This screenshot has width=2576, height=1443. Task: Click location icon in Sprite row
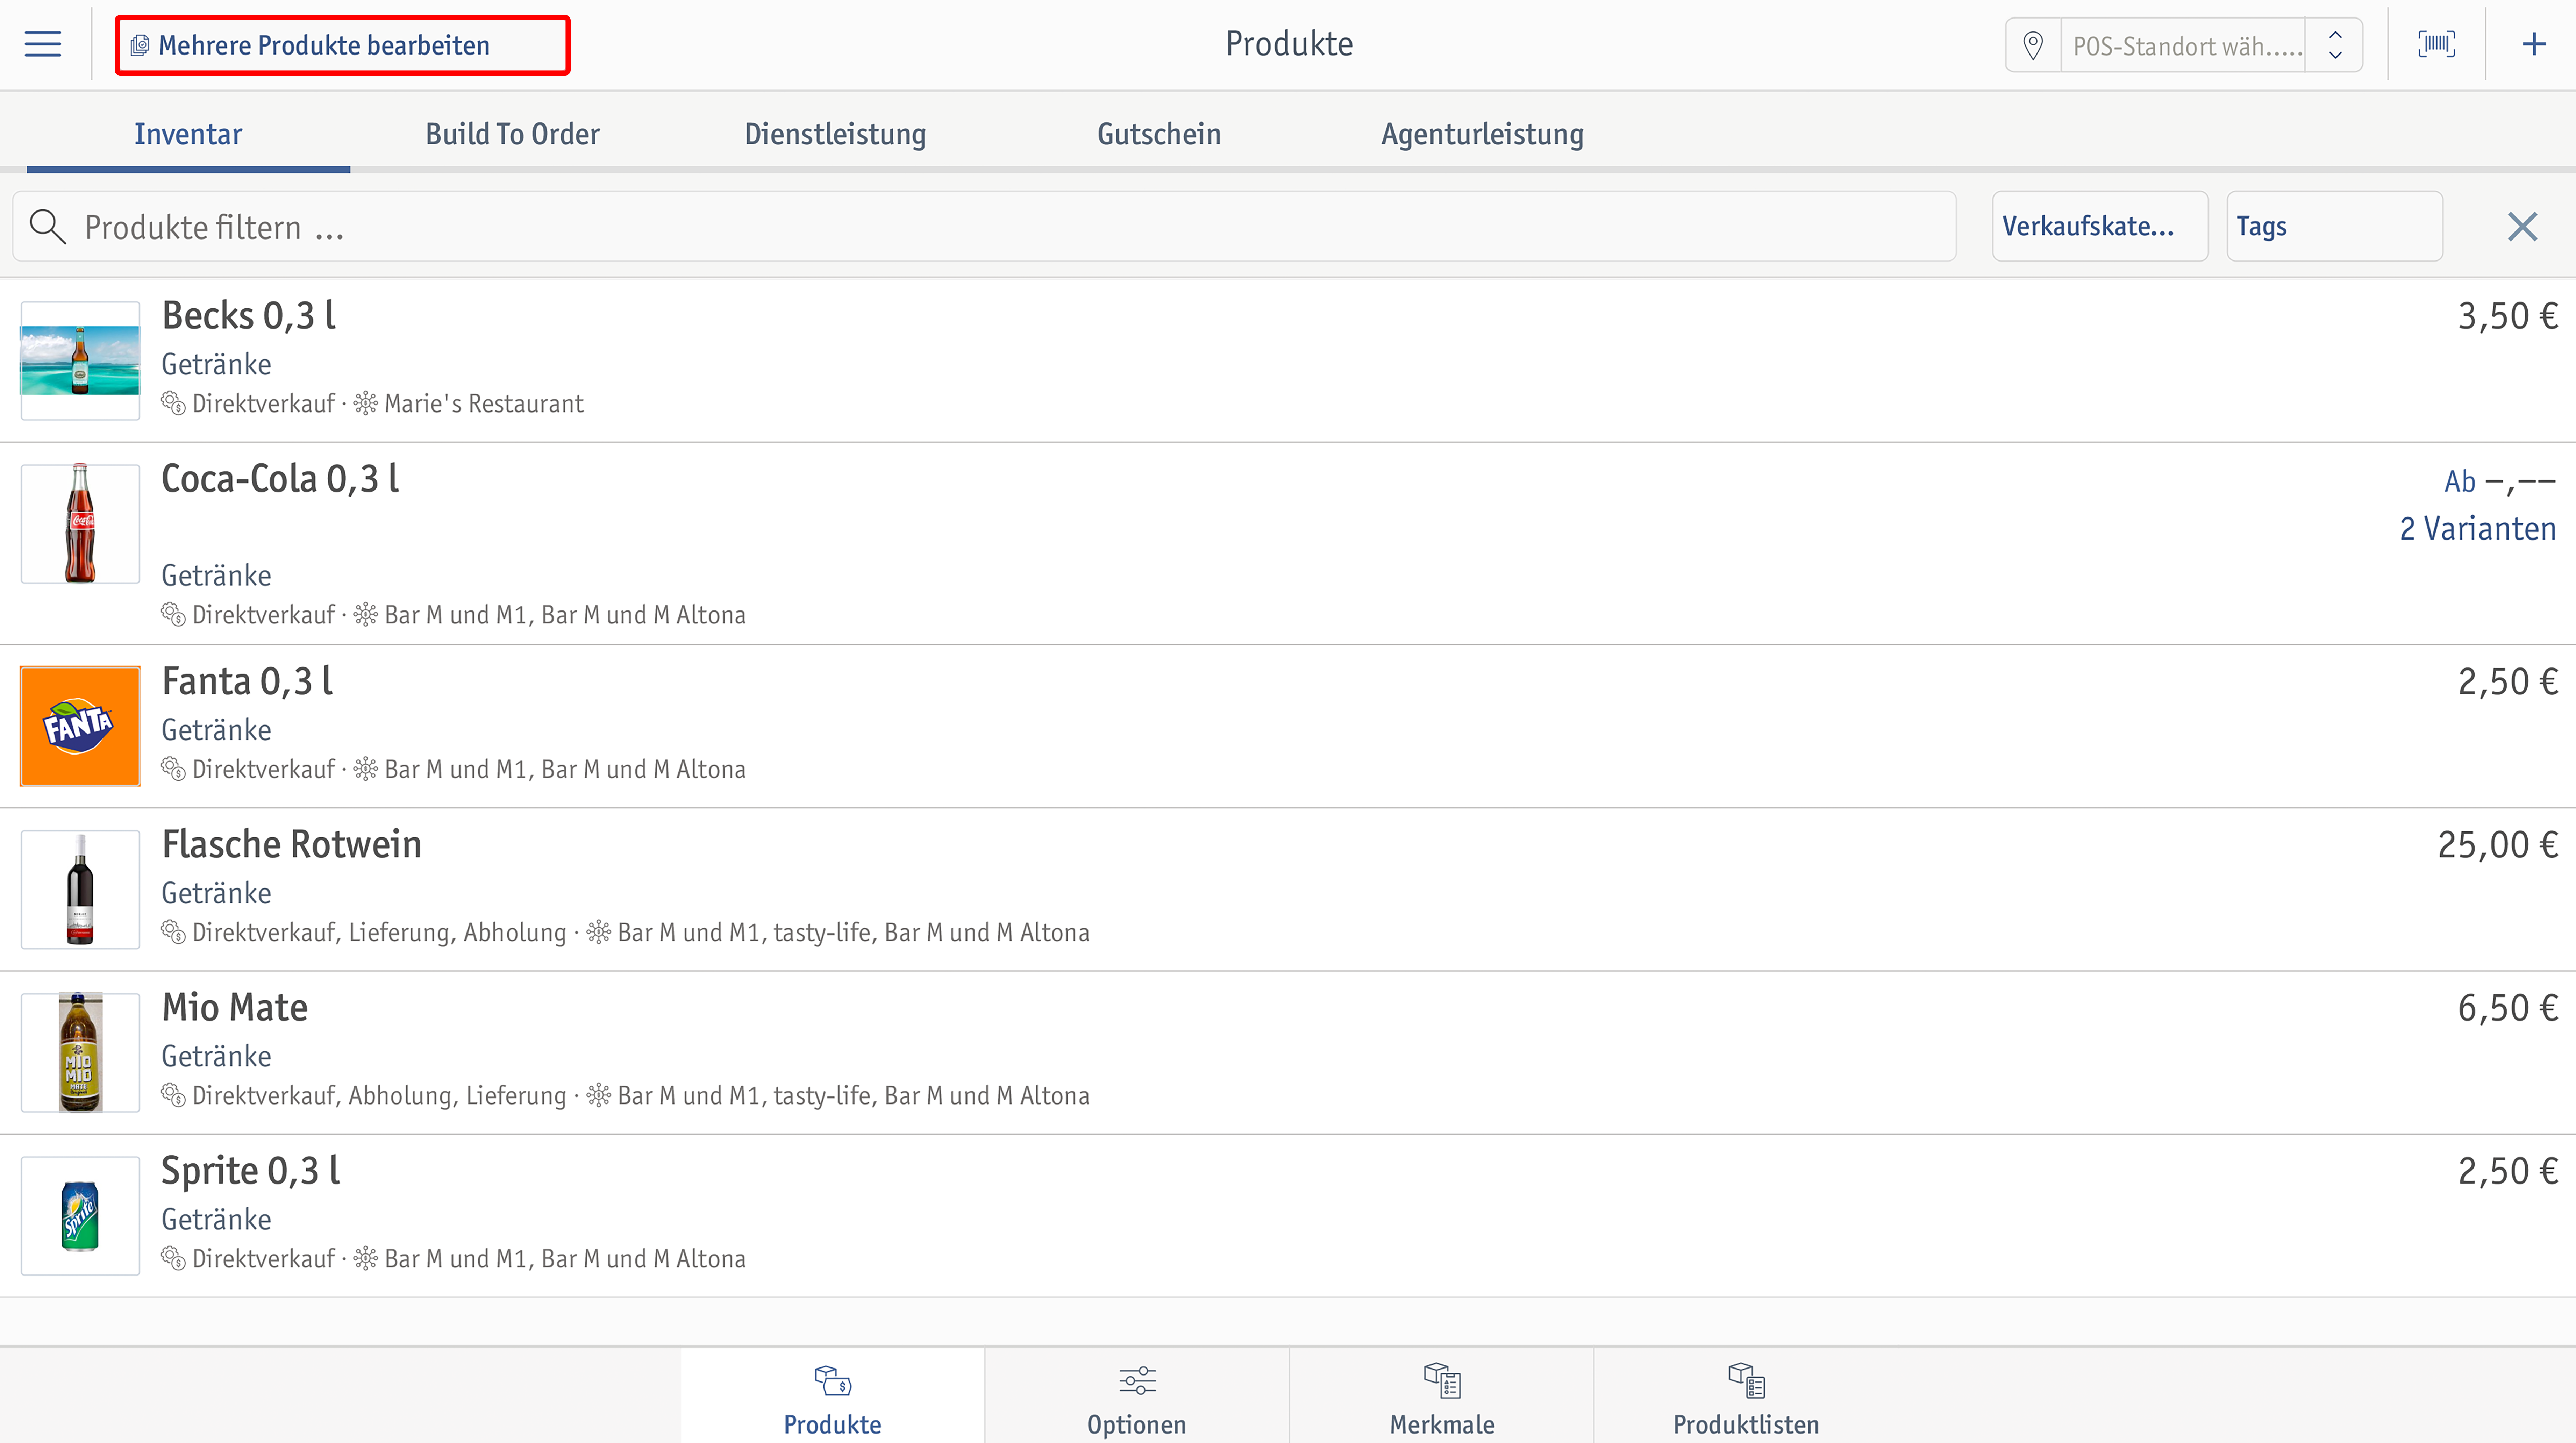(366, 1259)
